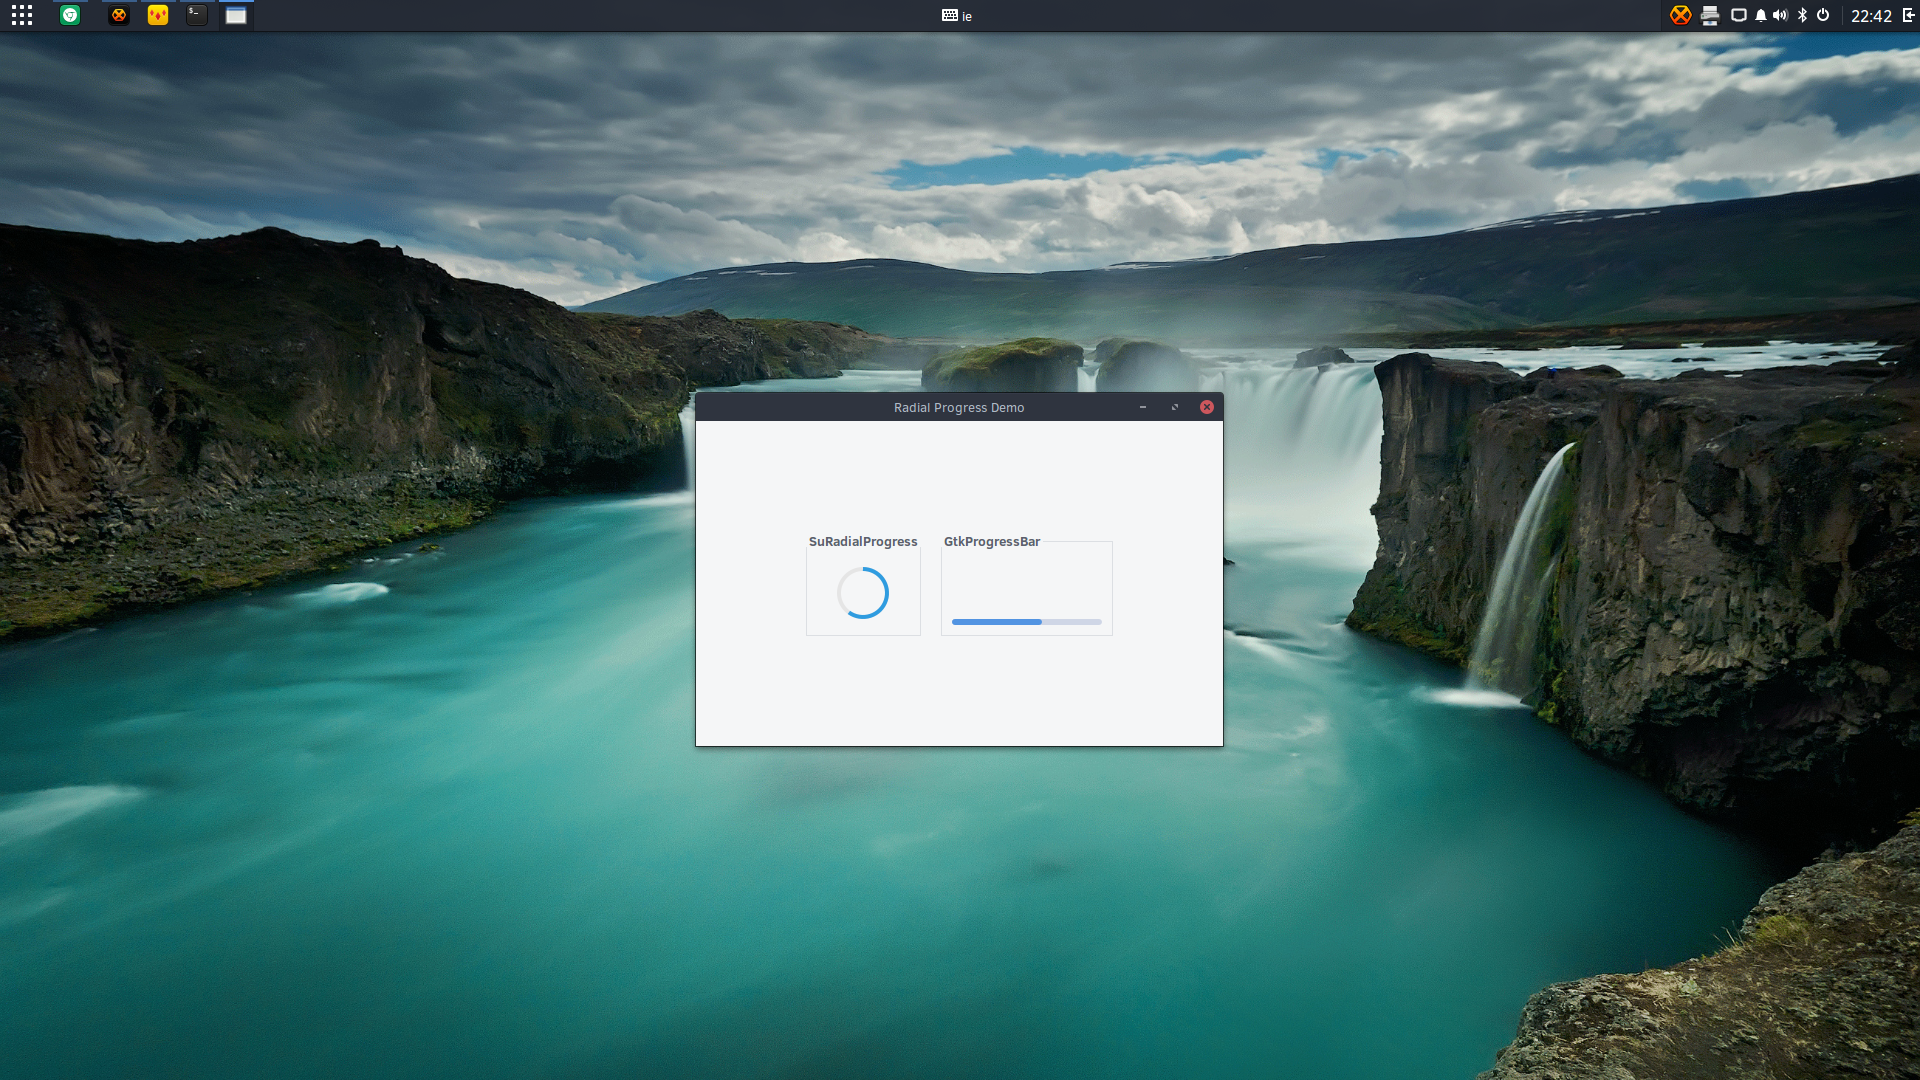Viewport: 1920px width, 1080px height.
Task: Click the 22:42 clock
Action: [x=1871, y=16]
